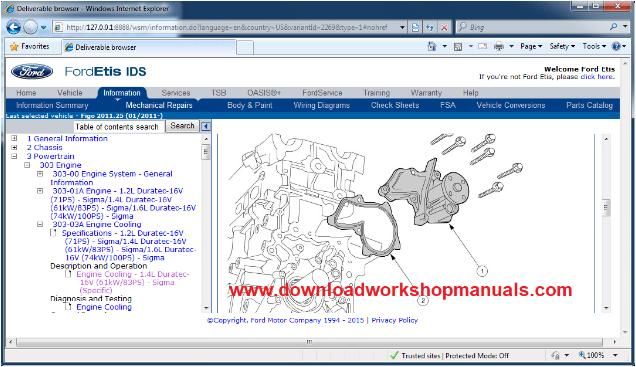Open the Privacy Policy link
The image size is (636, 367).
click(395, 320)
